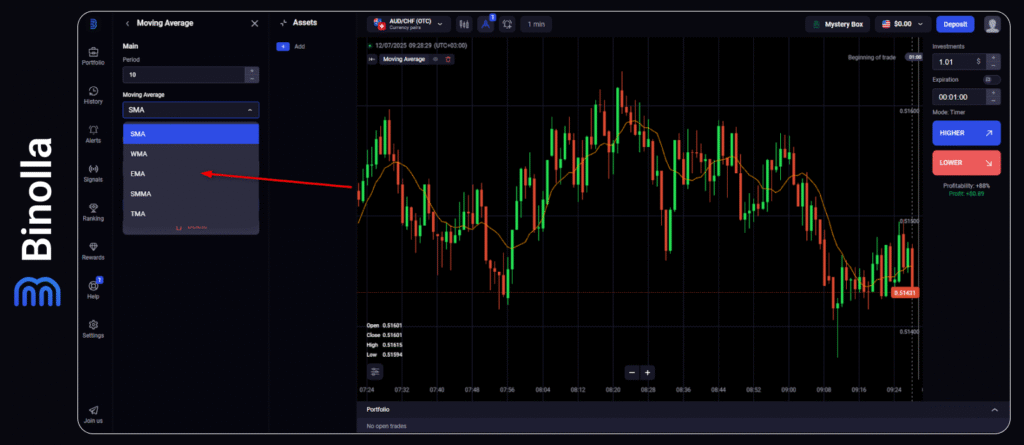Expand the Portfolio panel chevron
Image resolution: width=1024 pixels, height=445 pixels.
point(993,410)
